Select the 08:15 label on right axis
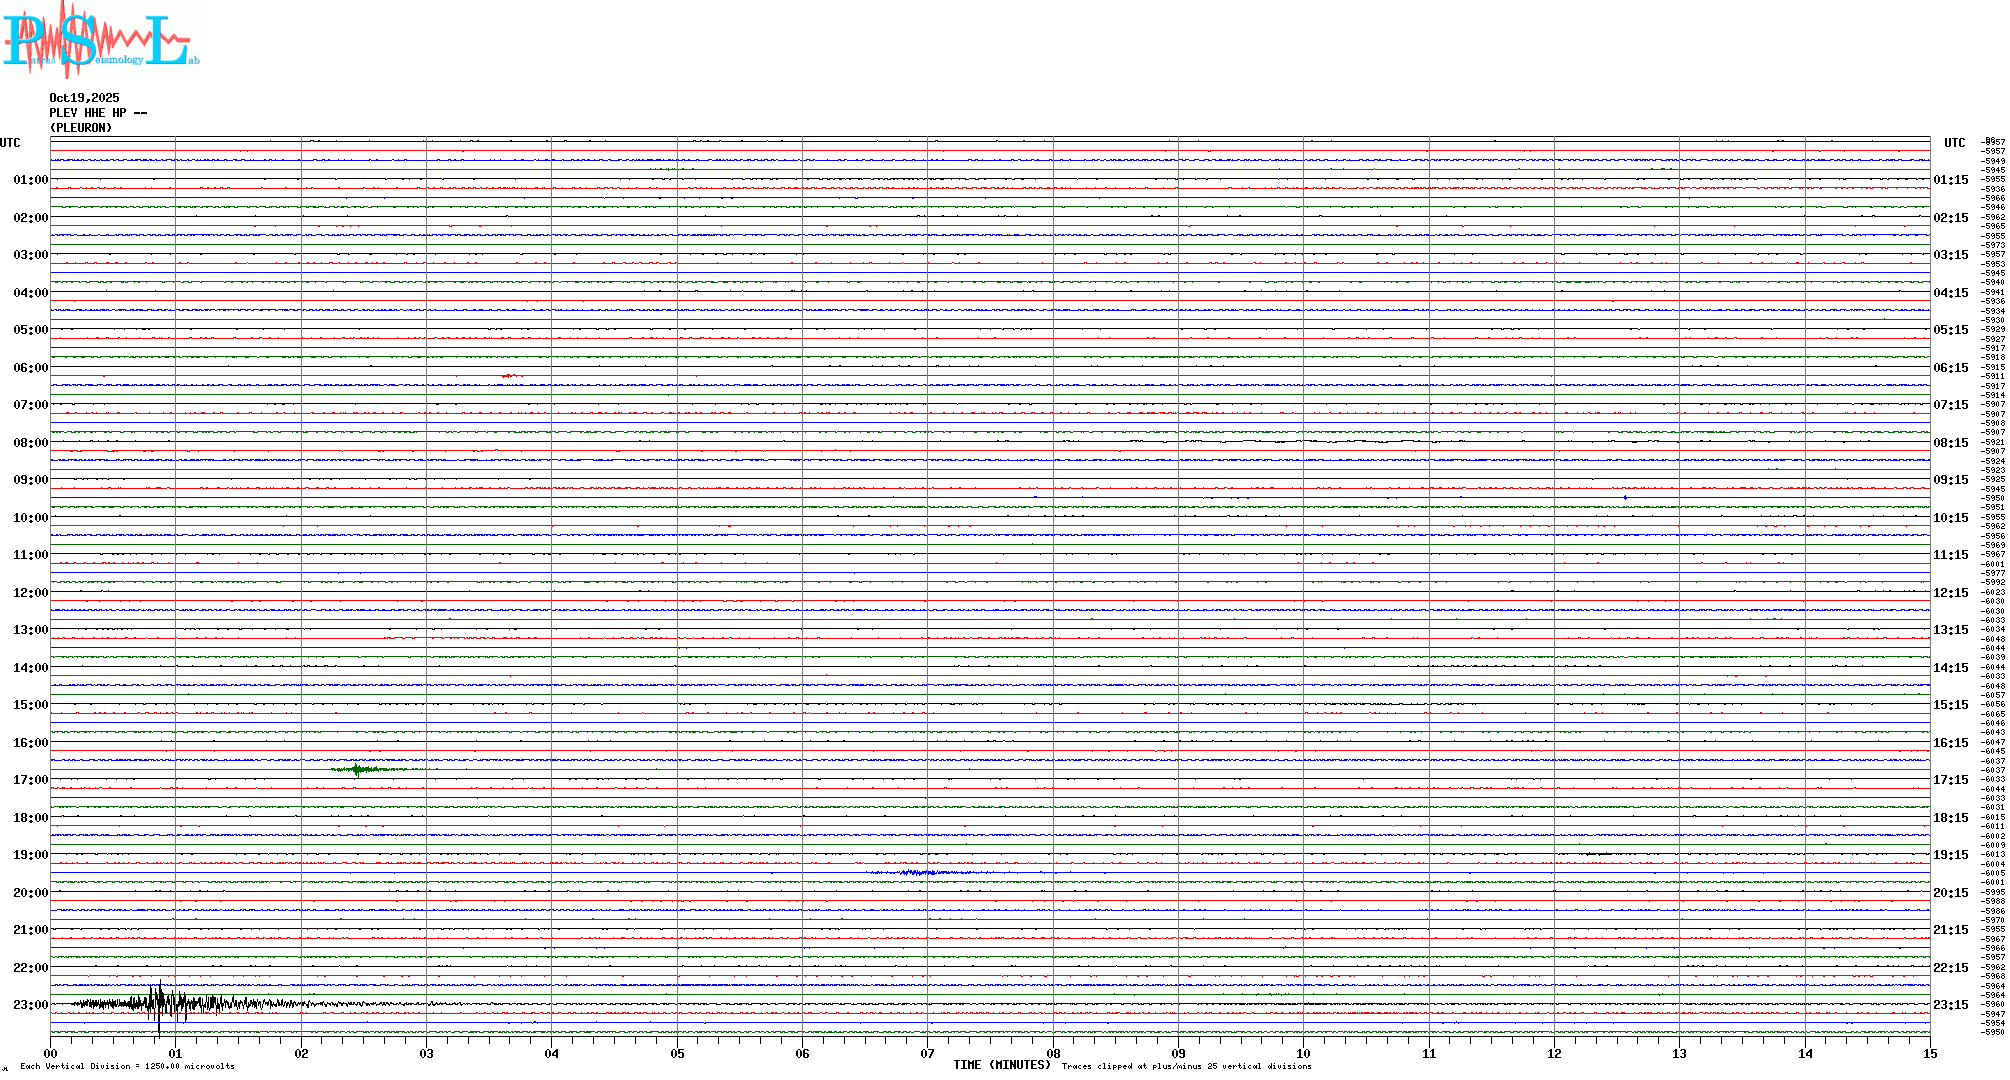 (1950, 443)
